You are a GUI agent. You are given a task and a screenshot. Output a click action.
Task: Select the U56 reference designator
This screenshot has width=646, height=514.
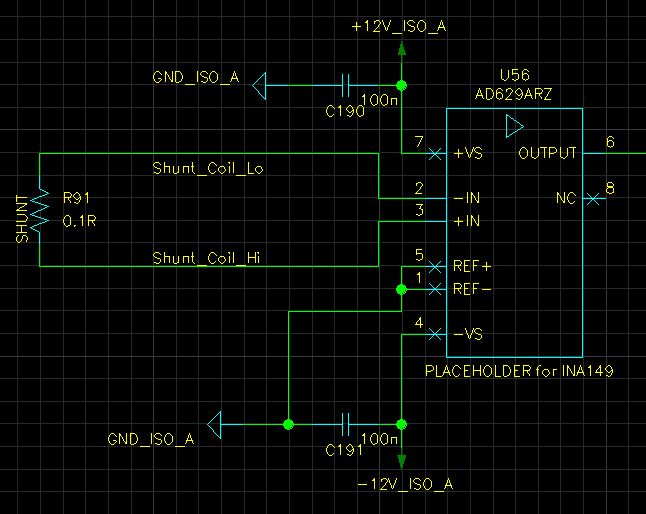[x=515, y=75]
